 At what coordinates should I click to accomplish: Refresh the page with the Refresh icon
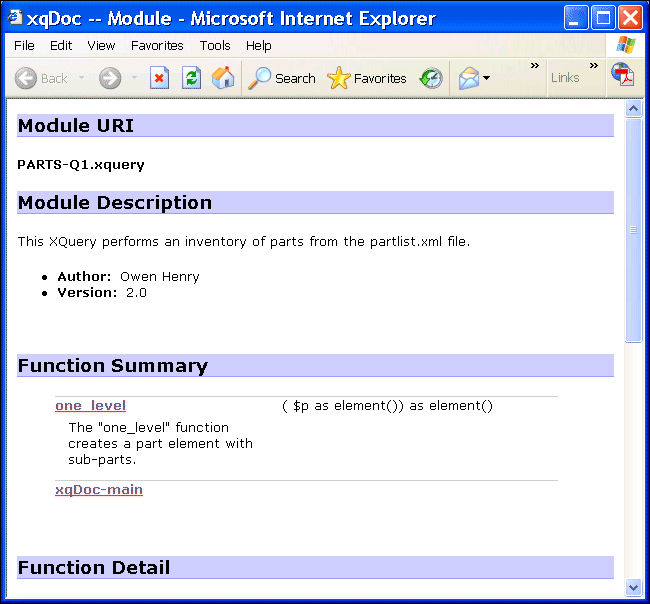click(x=191, y=78)
